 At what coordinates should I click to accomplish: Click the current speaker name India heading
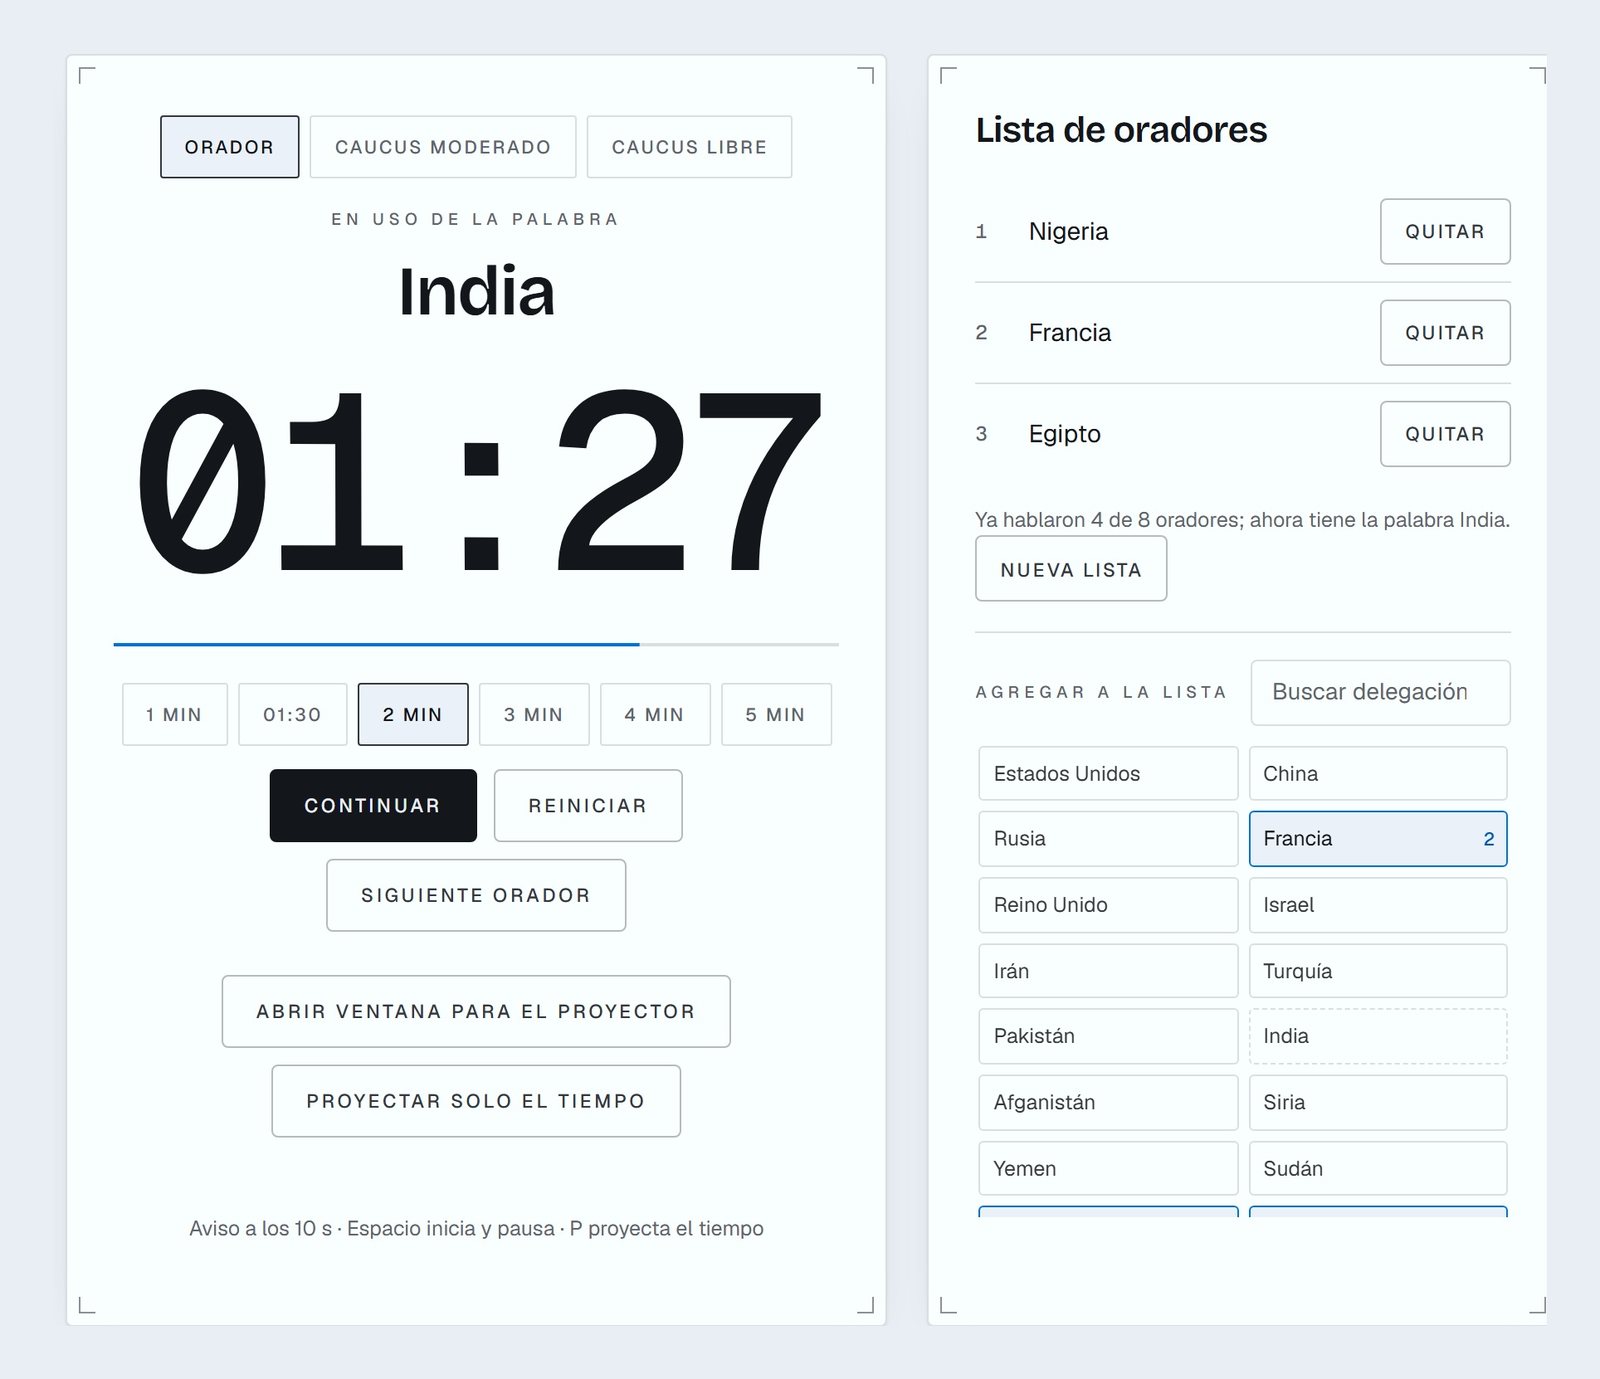[x=476, y=292]
